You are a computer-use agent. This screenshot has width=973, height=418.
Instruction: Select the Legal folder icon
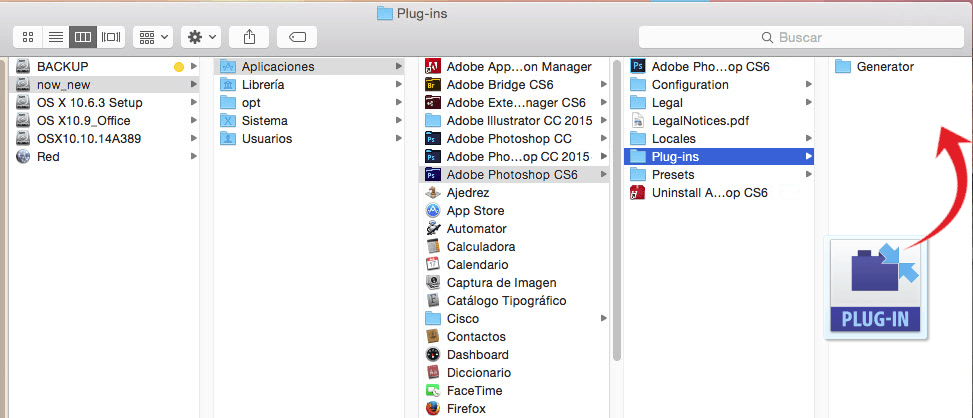point(638,102)
